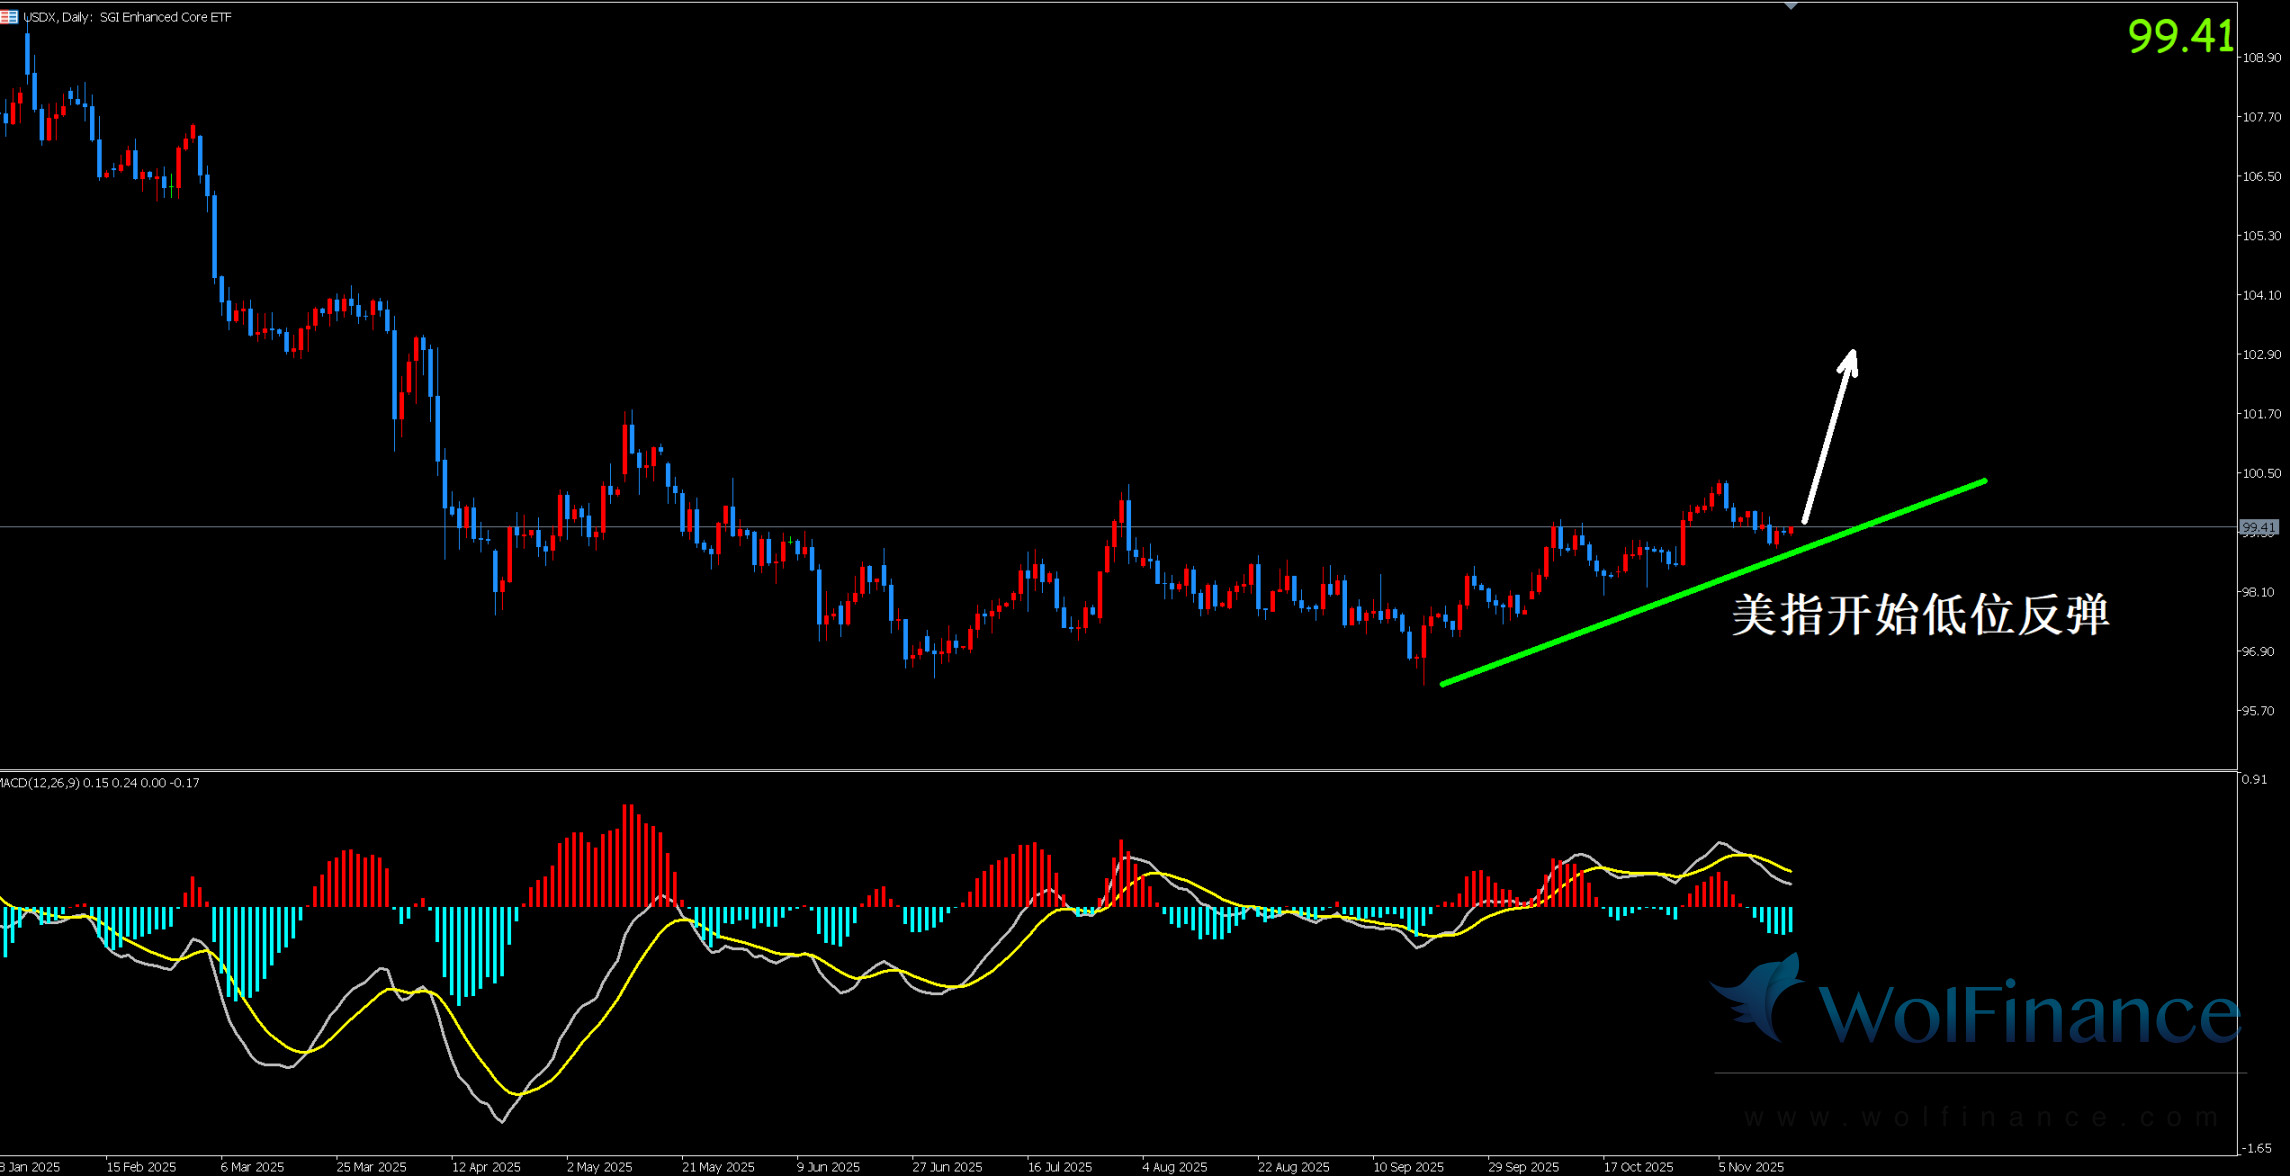2290x1176 pixels.
Task: Click the 108.90 price scale label
Action: coord(2261,58)
